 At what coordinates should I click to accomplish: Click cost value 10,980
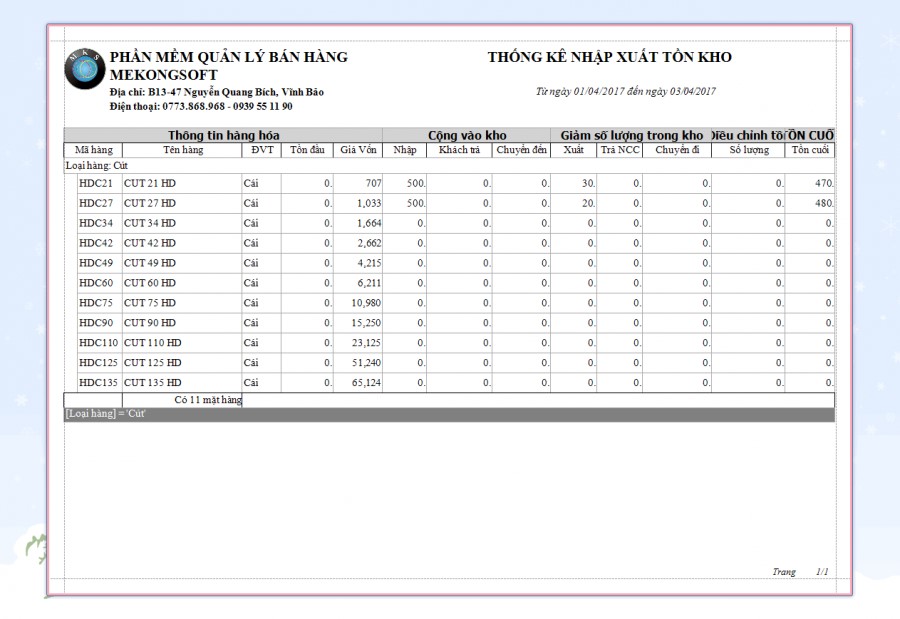coord(366,303)
